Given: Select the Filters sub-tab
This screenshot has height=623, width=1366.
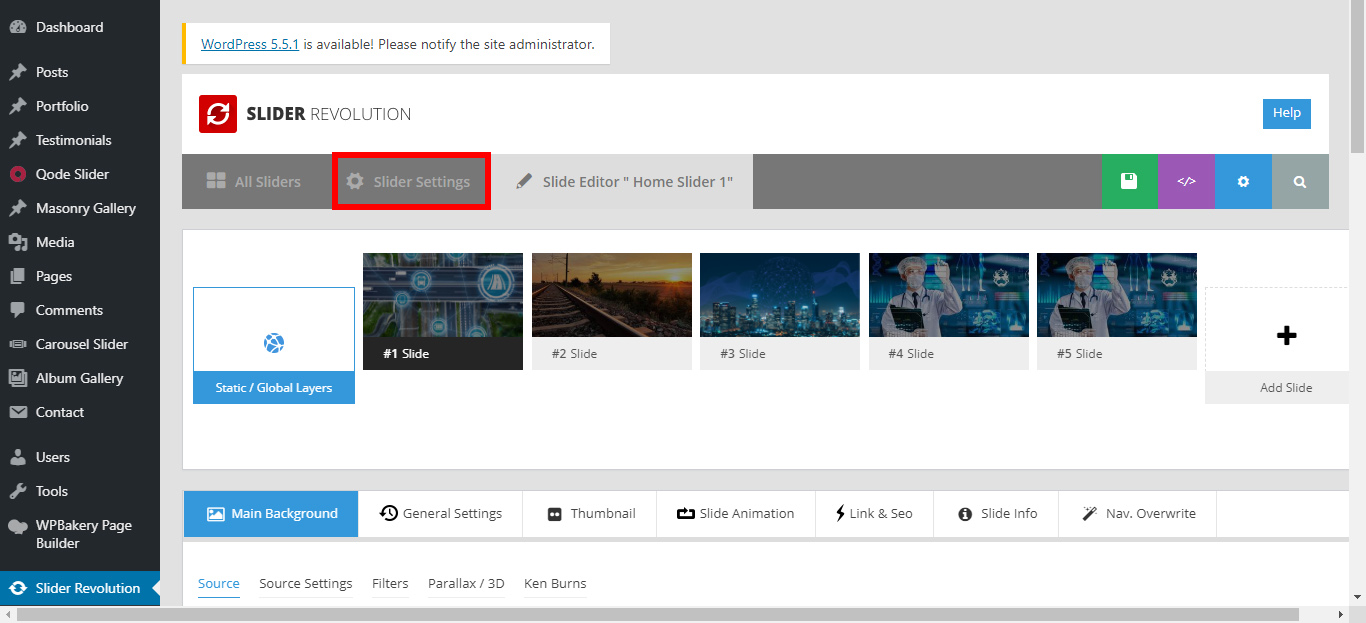Looking at the screenshot, I should pos(390,584).
